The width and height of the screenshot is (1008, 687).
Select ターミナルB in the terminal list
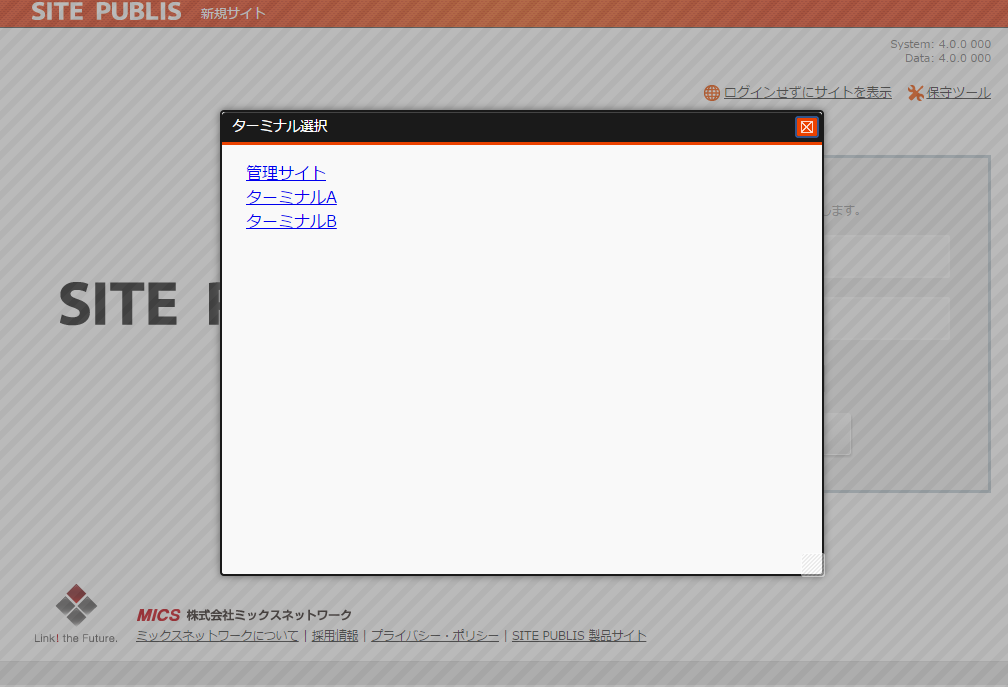[x=291, y=221]
